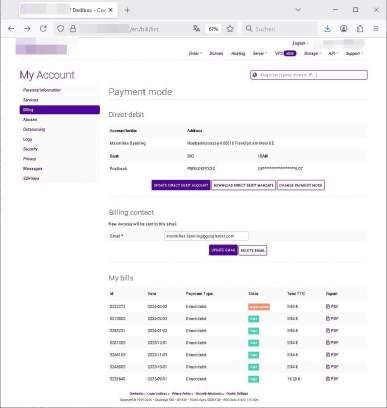Screen dimensions: 387x408
Task: Open the VPS menu item
Action: [285, 53]
